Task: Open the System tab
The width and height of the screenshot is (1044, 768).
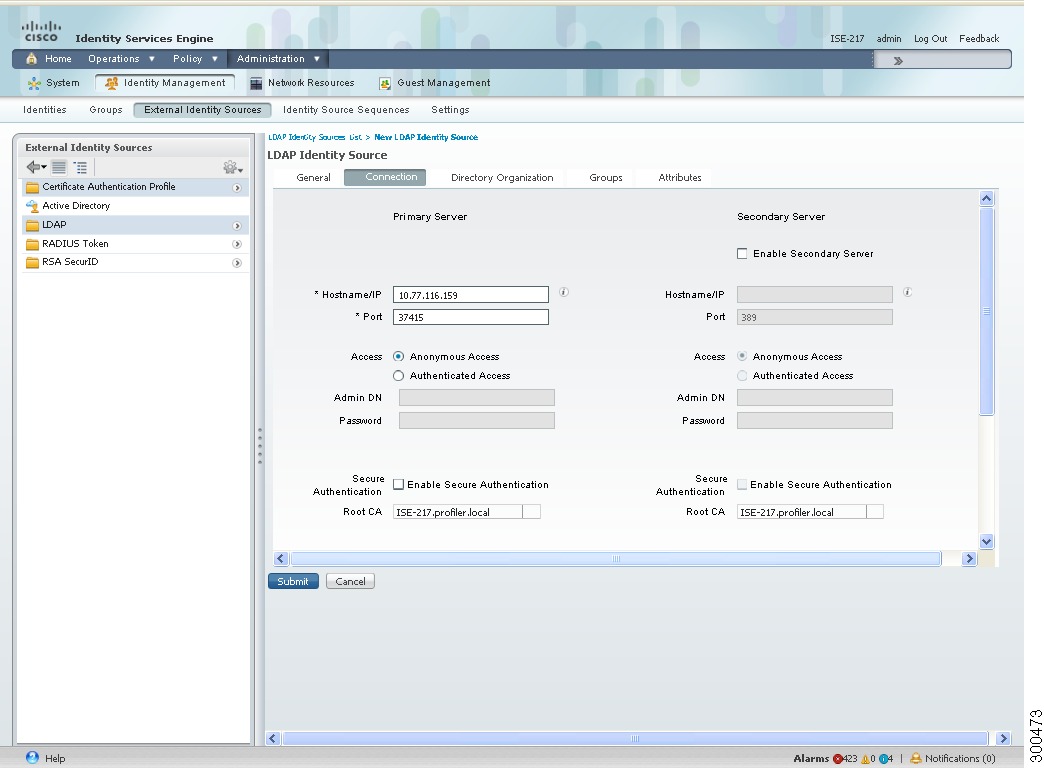Action: point(54,83)
